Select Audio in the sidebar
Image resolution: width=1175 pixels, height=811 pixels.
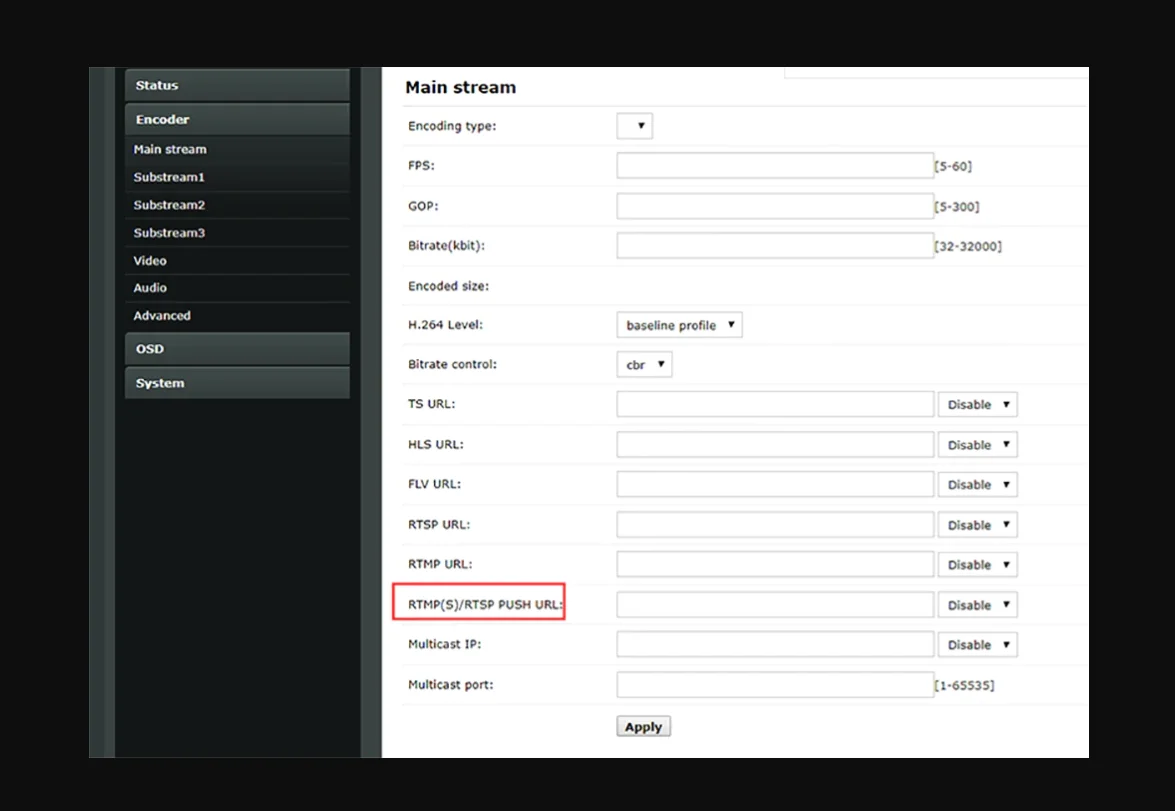[x=150, y=288]
